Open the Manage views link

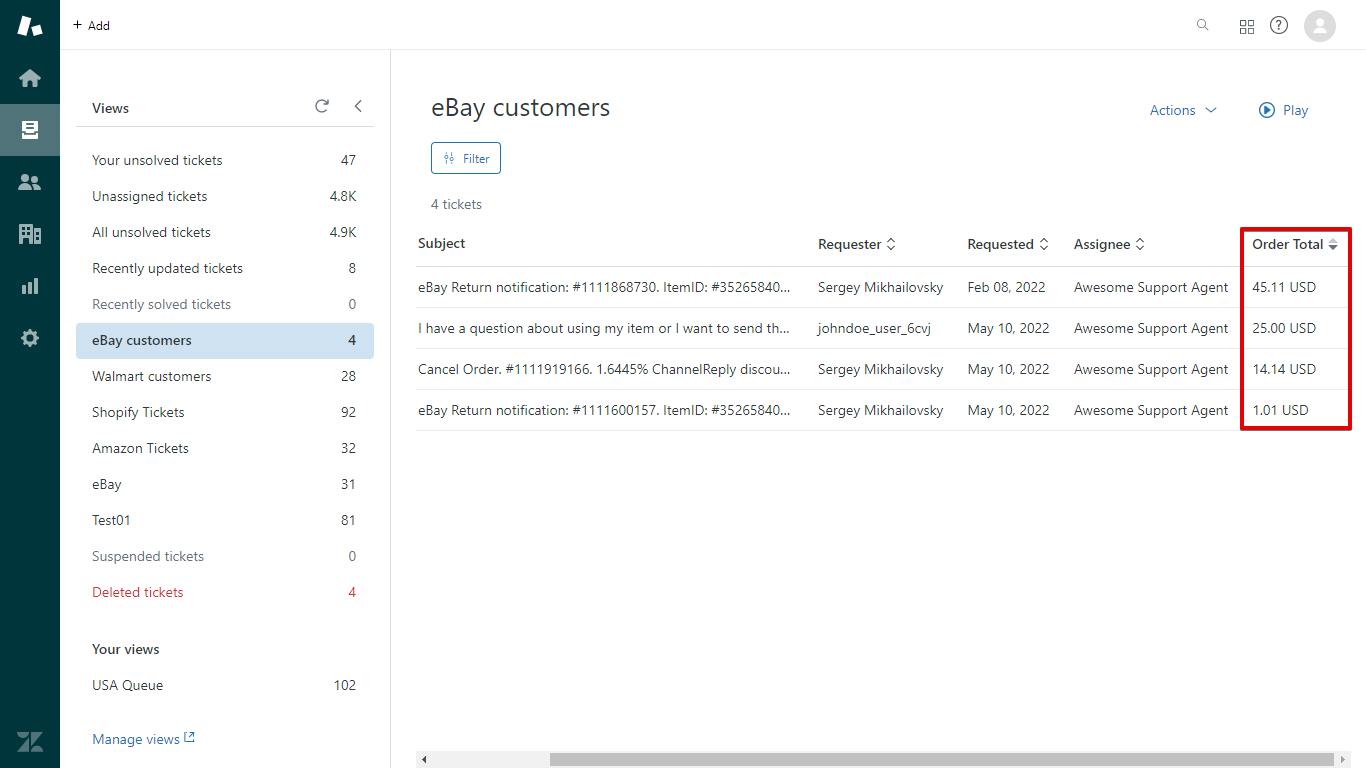(x=143, y=739)
